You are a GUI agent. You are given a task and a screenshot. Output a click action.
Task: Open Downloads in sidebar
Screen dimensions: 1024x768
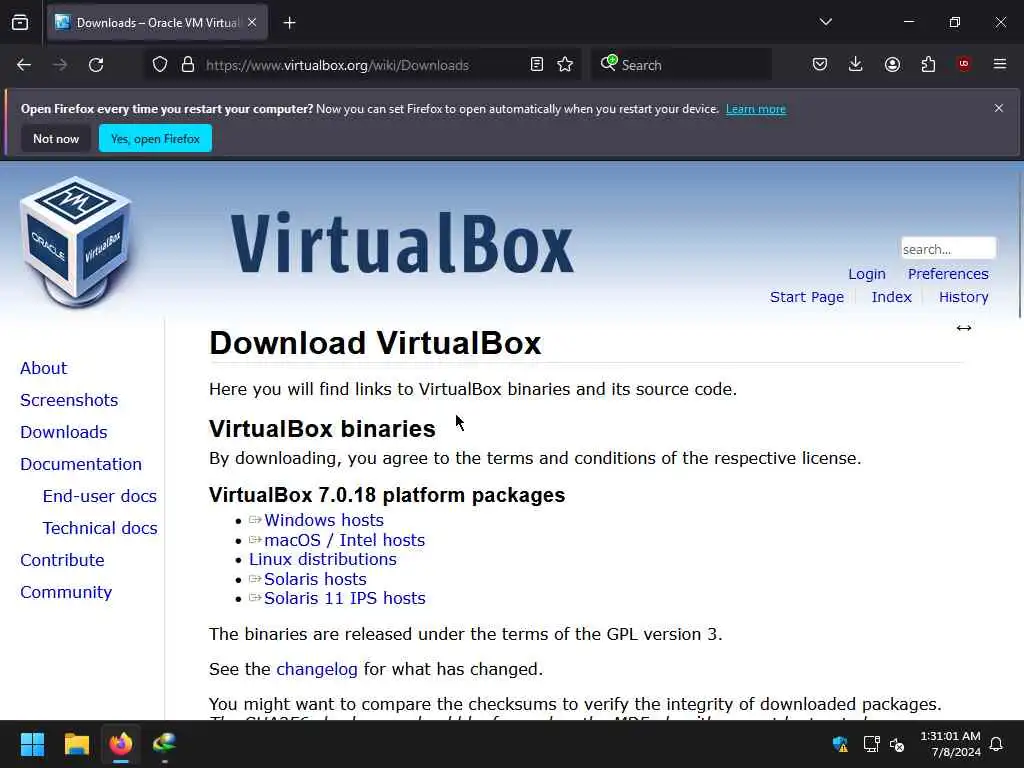pyautogui.click(x=63, y=432)
